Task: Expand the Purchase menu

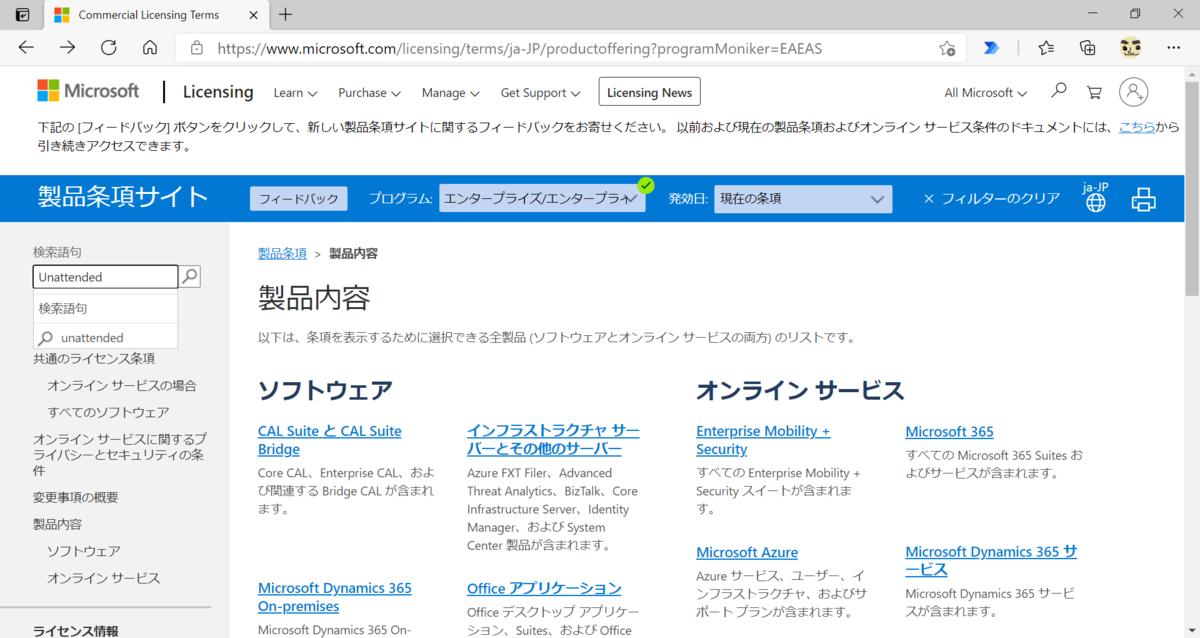Action: point(369,92)
